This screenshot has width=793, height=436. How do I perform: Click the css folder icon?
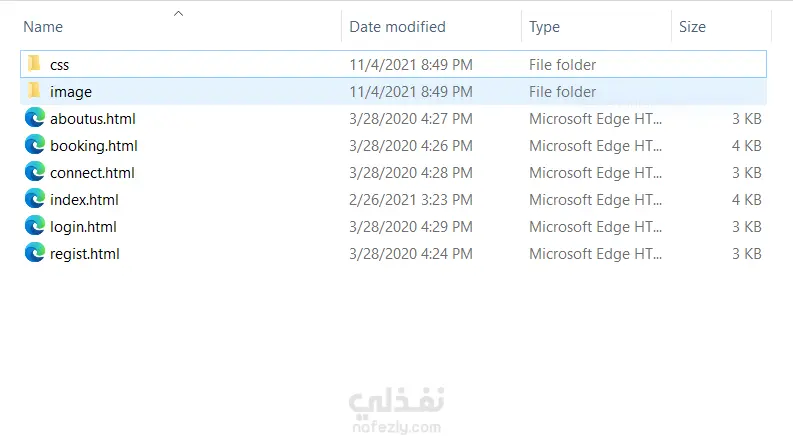coord(35,64)
